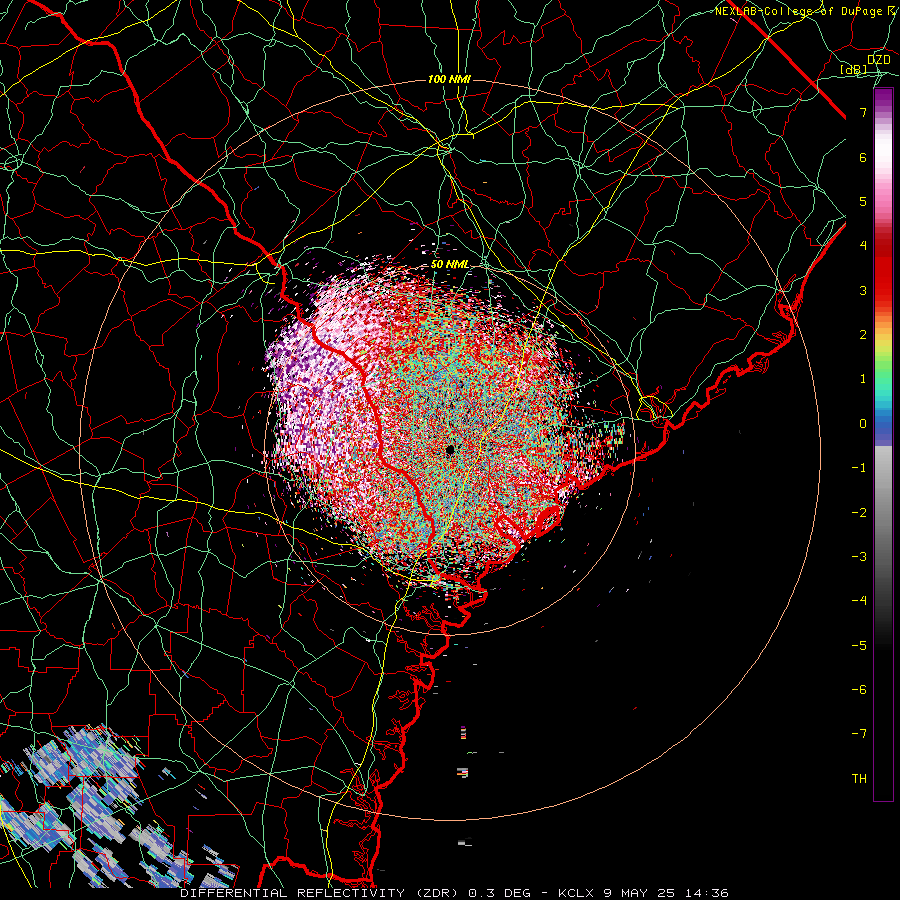Click the "[dB]" unit label above the color scale

tap(854, 69)
